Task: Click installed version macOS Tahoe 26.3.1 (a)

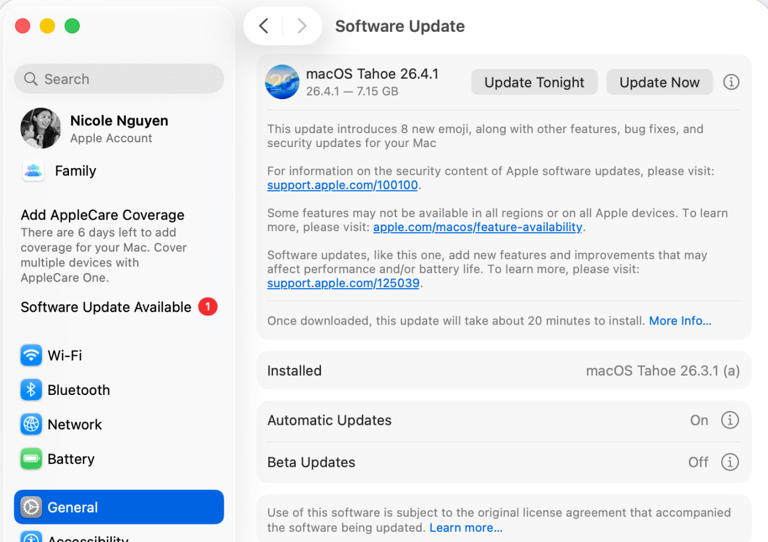Action: (x=663, y=371)
